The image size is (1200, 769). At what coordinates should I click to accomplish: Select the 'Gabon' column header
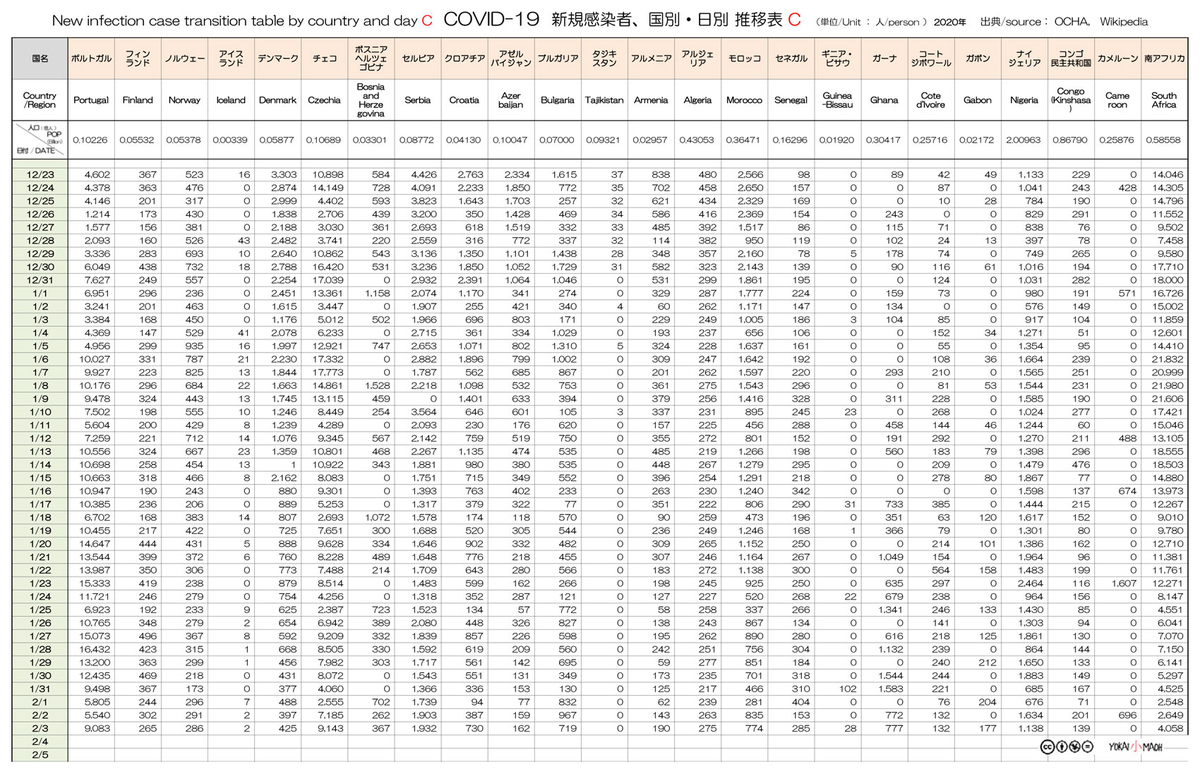coord(977,101)
